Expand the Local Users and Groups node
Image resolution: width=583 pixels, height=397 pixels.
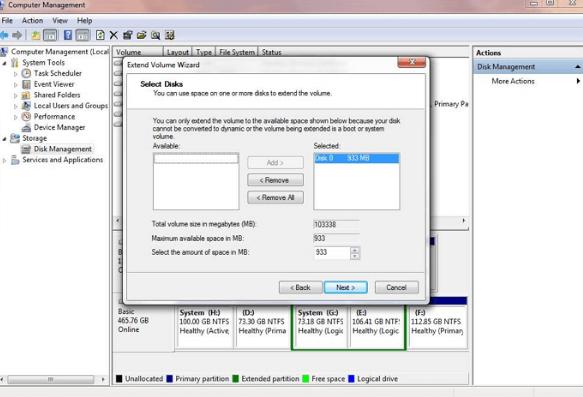(x=16, y=106)
